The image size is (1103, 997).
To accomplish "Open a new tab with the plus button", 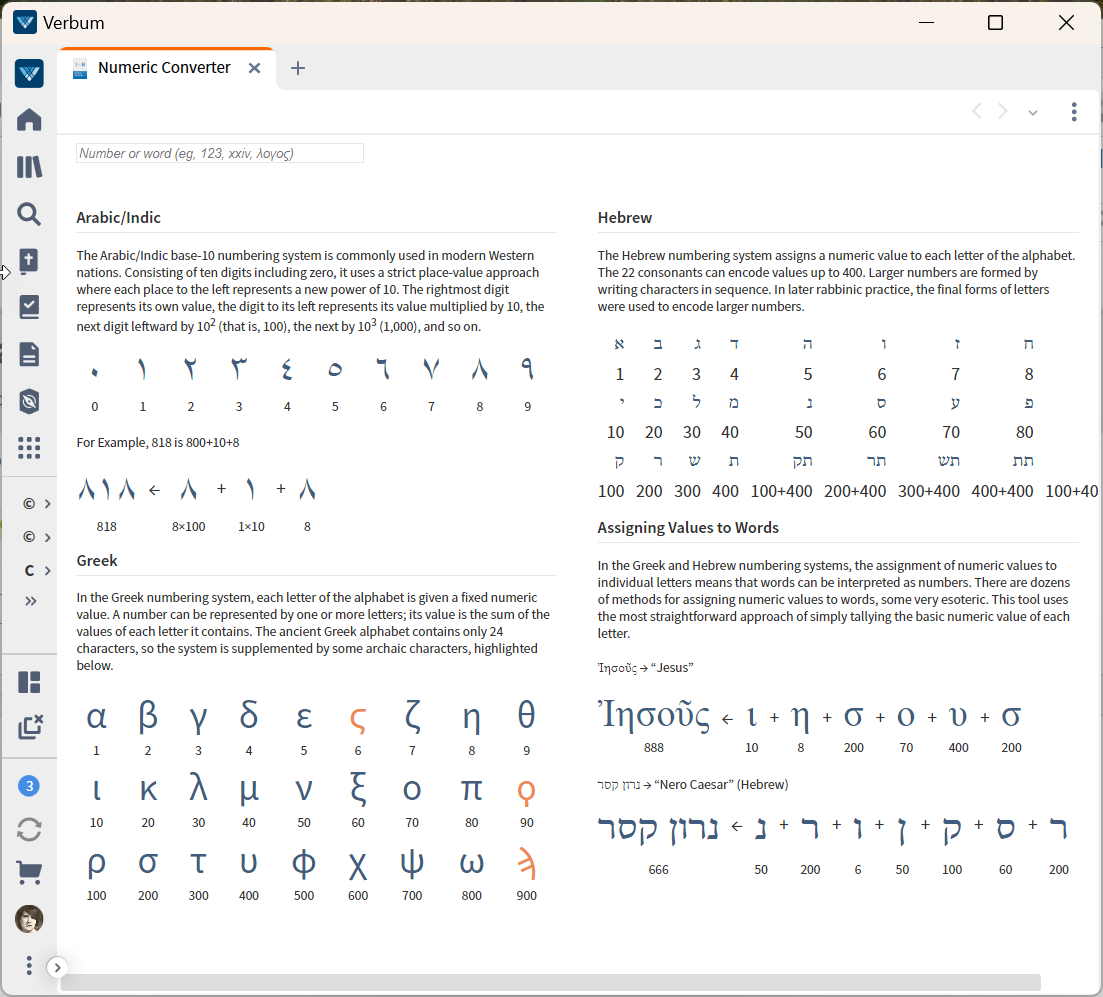I will coord(297,68).
